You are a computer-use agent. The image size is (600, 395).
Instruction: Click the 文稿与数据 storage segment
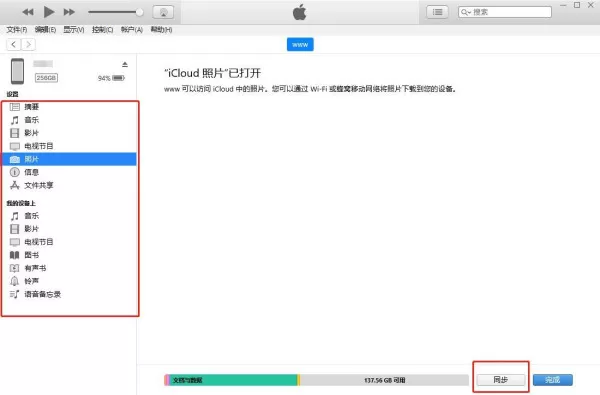pyautogui.click(x=233, y=380)
